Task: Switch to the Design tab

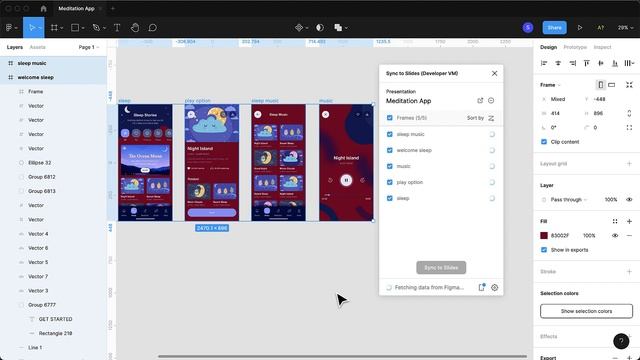Action: [548, 47]
